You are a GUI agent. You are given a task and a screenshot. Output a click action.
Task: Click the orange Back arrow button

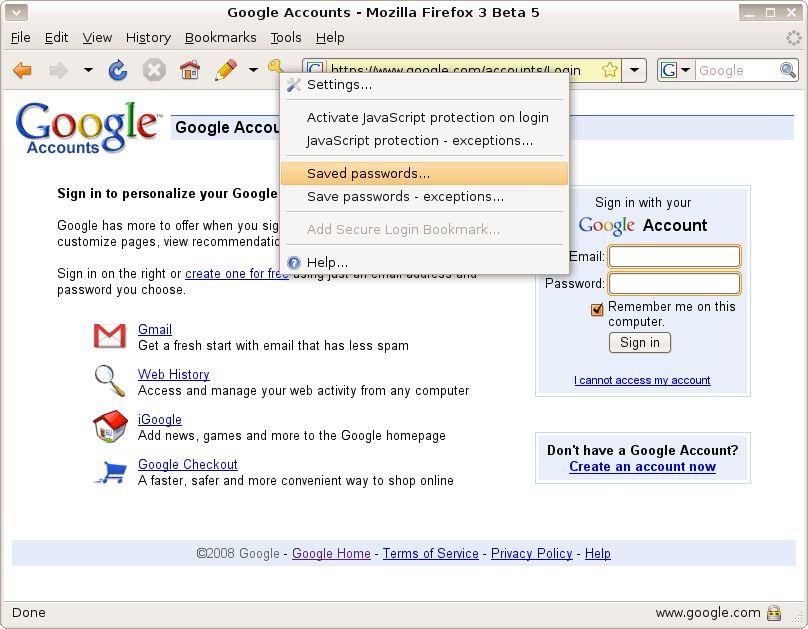(x=22, y=70)
